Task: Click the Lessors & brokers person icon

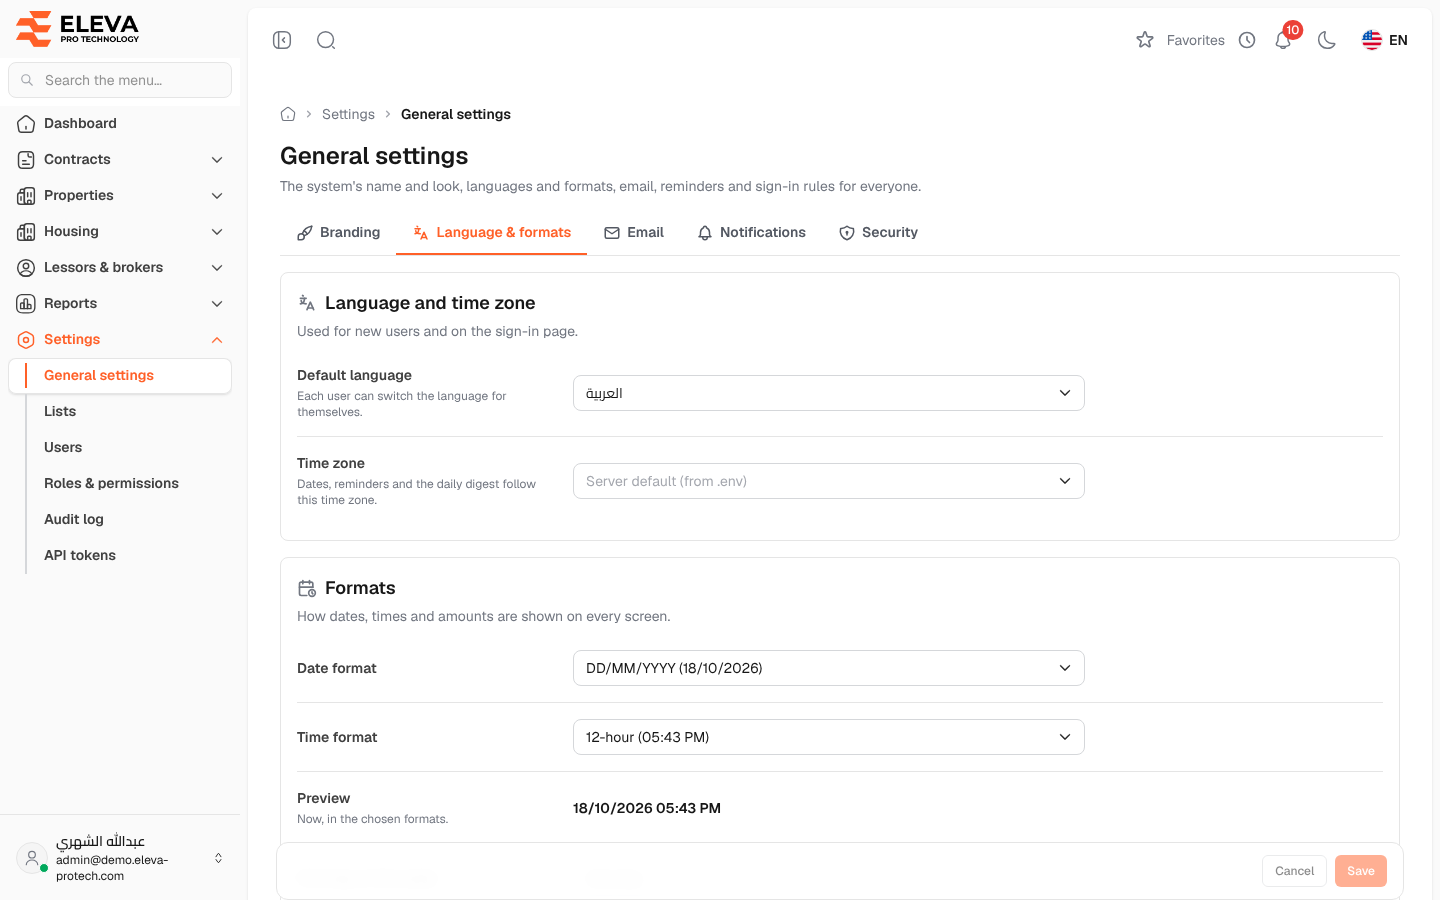Action: click(26, 268)
